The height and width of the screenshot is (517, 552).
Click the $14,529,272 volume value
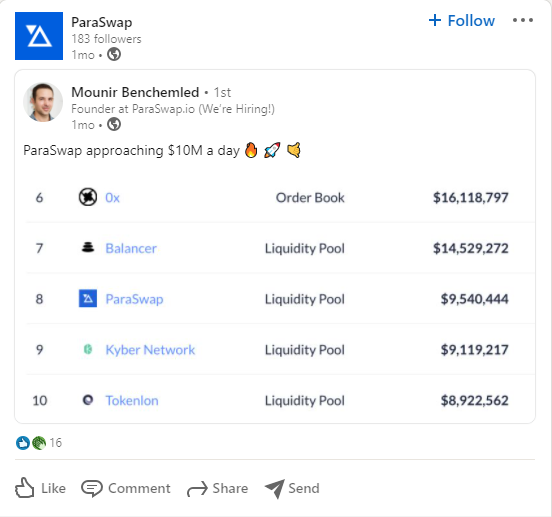pyautogui.click(x=471, y=248)
